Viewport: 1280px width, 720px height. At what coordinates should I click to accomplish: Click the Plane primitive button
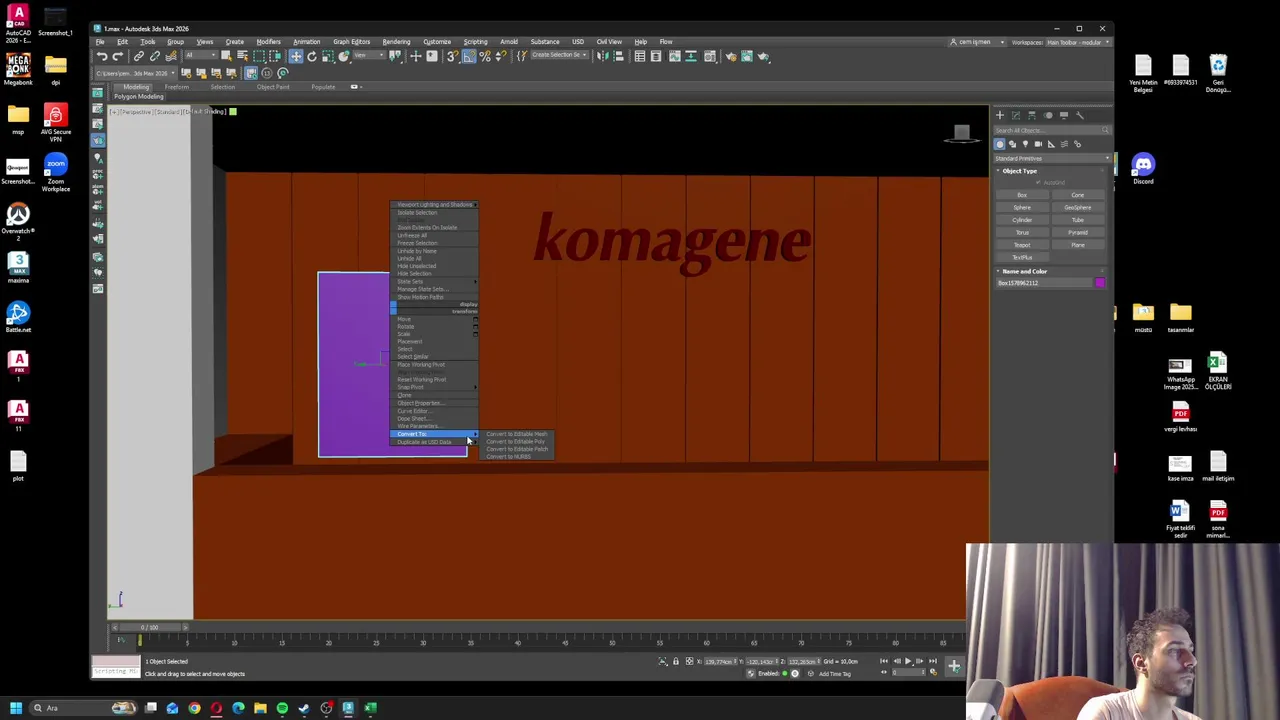(x=1078, y=245)
